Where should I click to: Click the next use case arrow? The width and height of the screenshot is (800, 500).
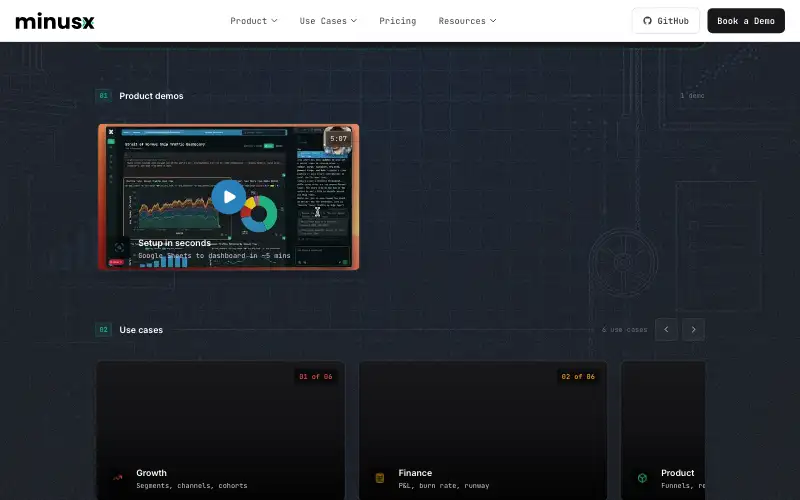coord(693,330)
